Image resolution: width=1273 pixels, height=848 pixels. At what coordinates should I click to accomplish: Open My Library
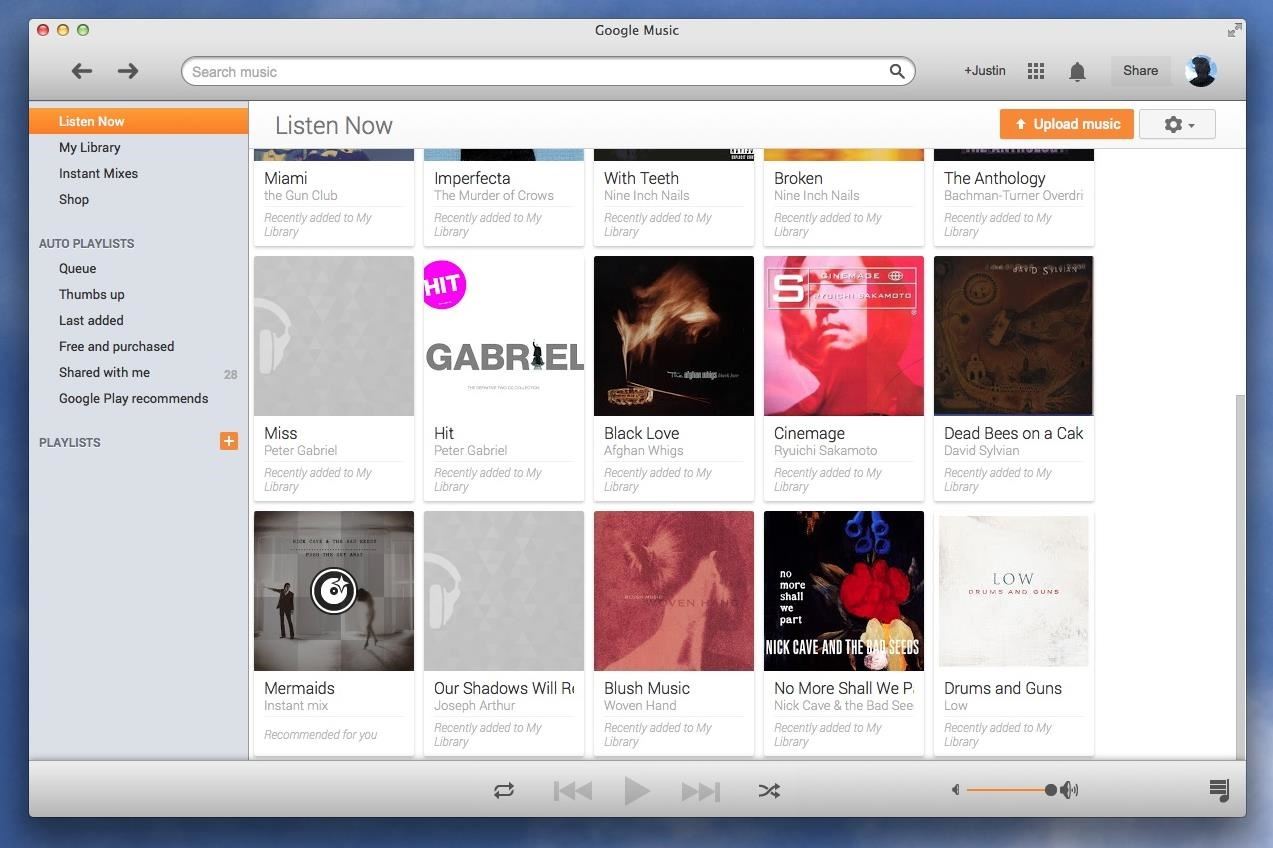pos(90,147)
